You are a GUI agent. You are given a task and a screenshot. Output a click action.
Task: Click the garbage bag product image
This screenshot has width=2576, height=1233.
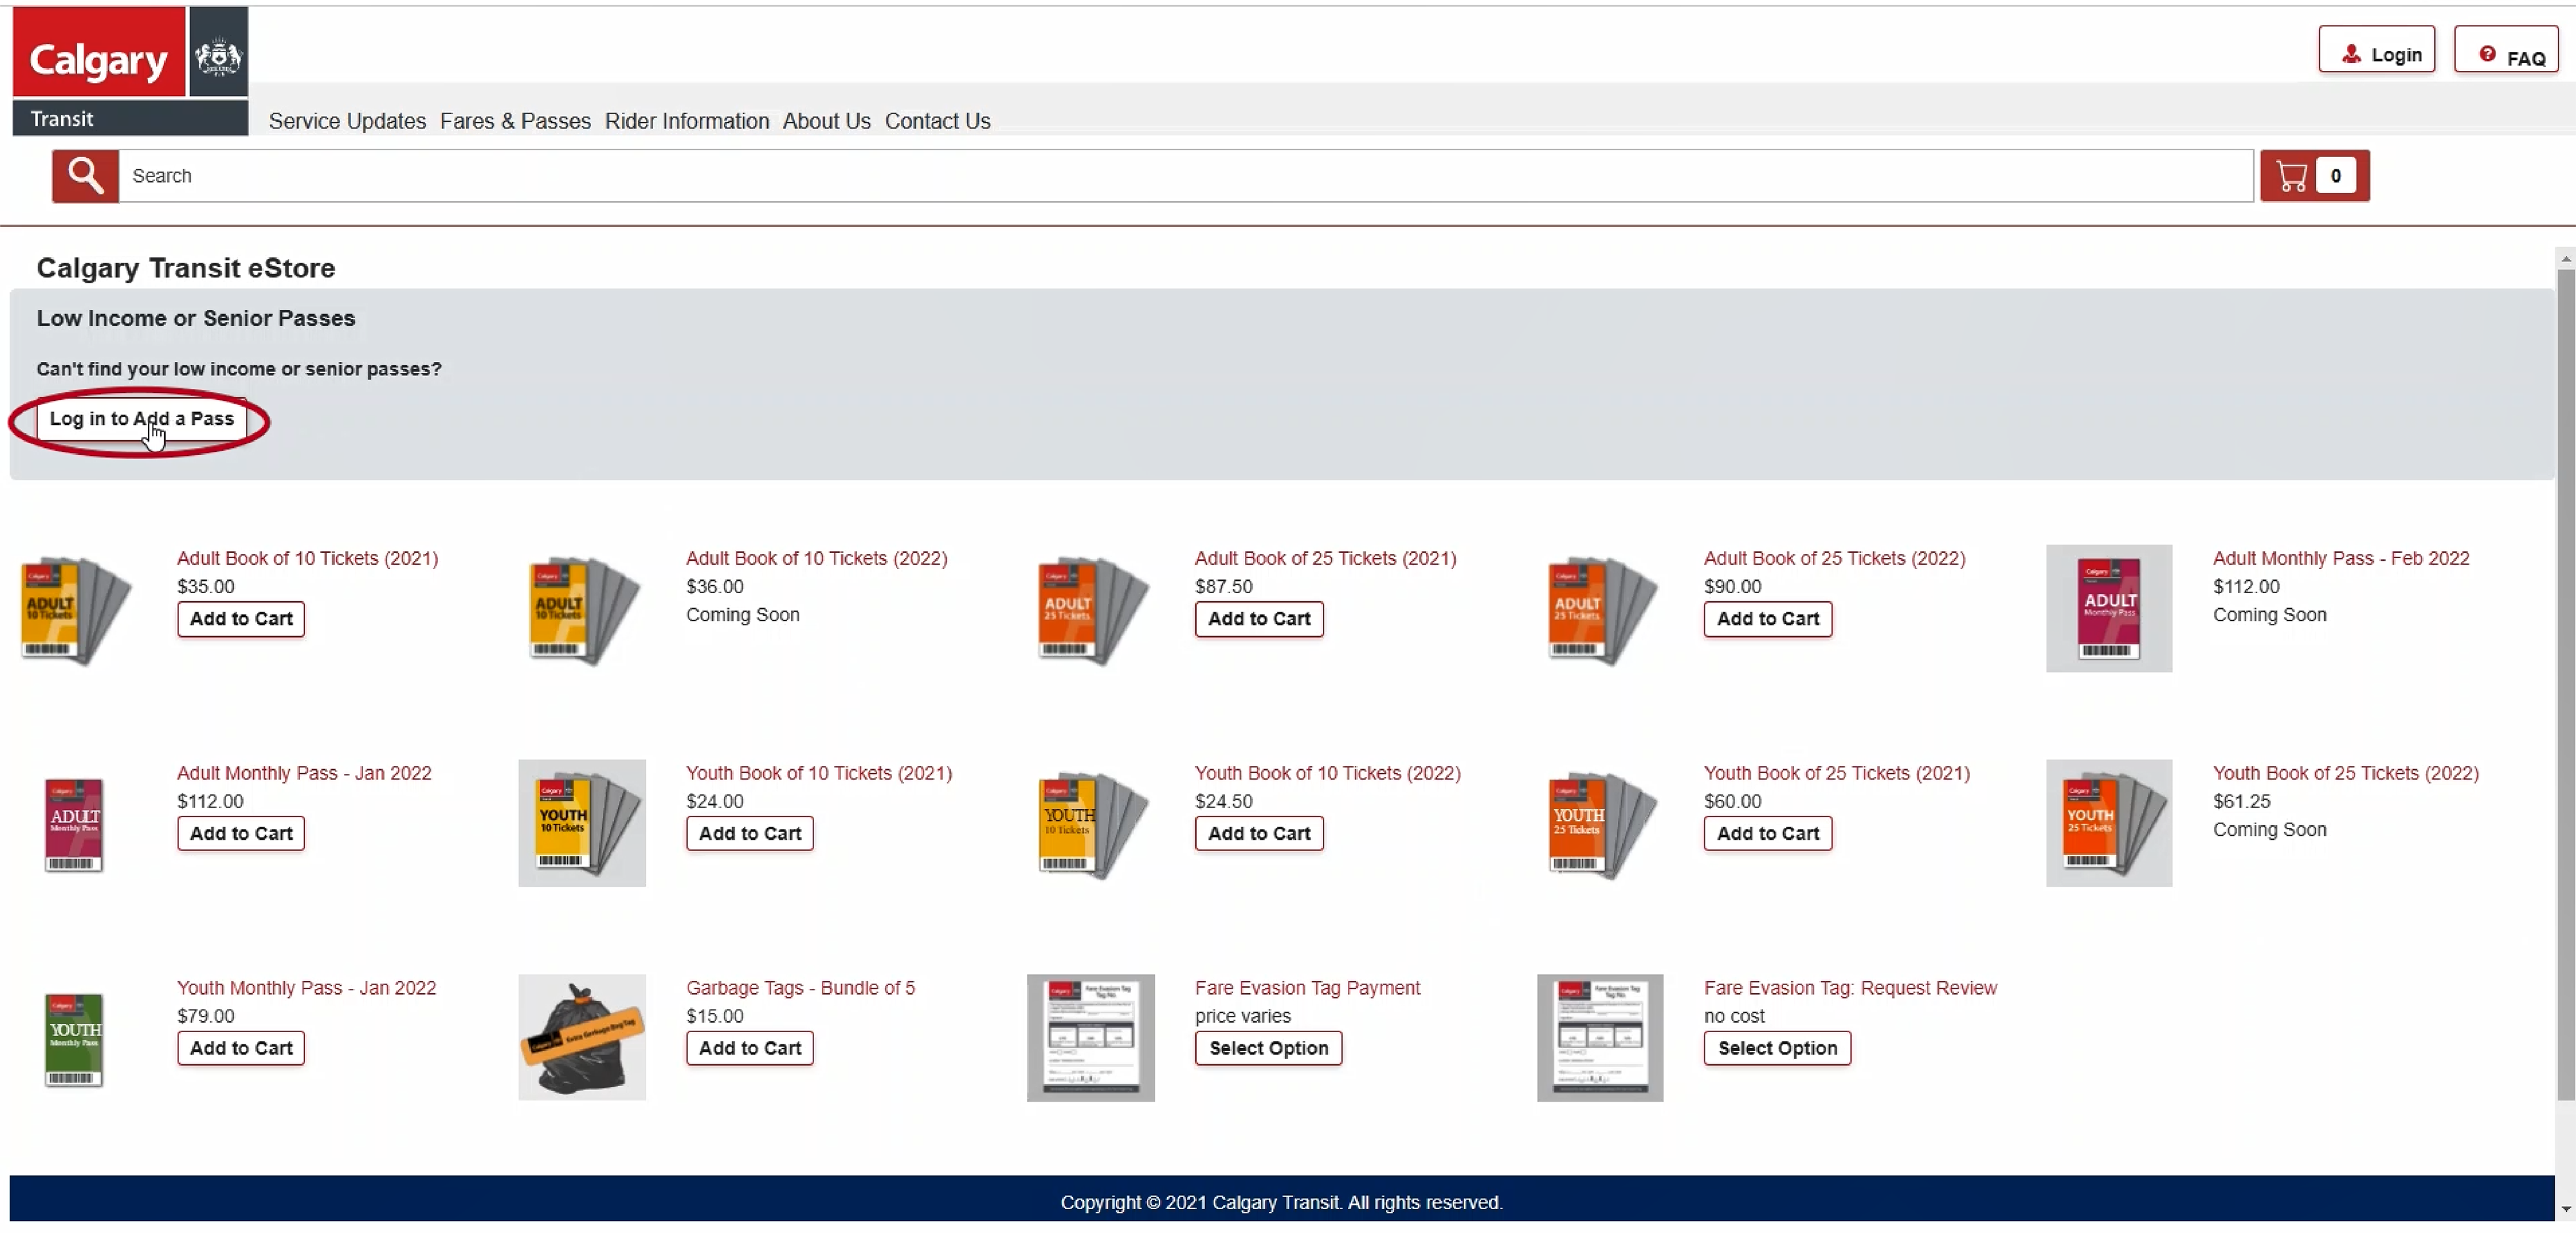pyautogui.click(x=581, y=1037)
